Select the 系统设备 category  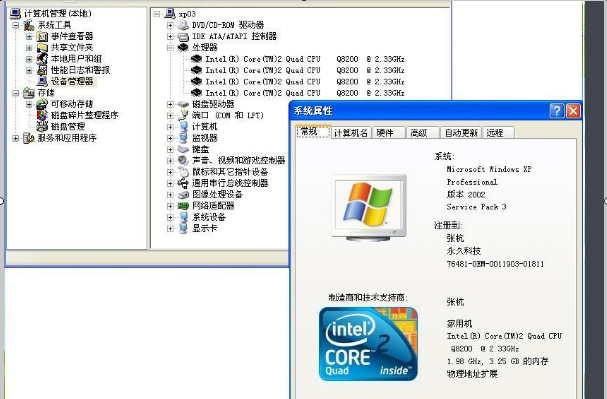click(x=209, y=217)
